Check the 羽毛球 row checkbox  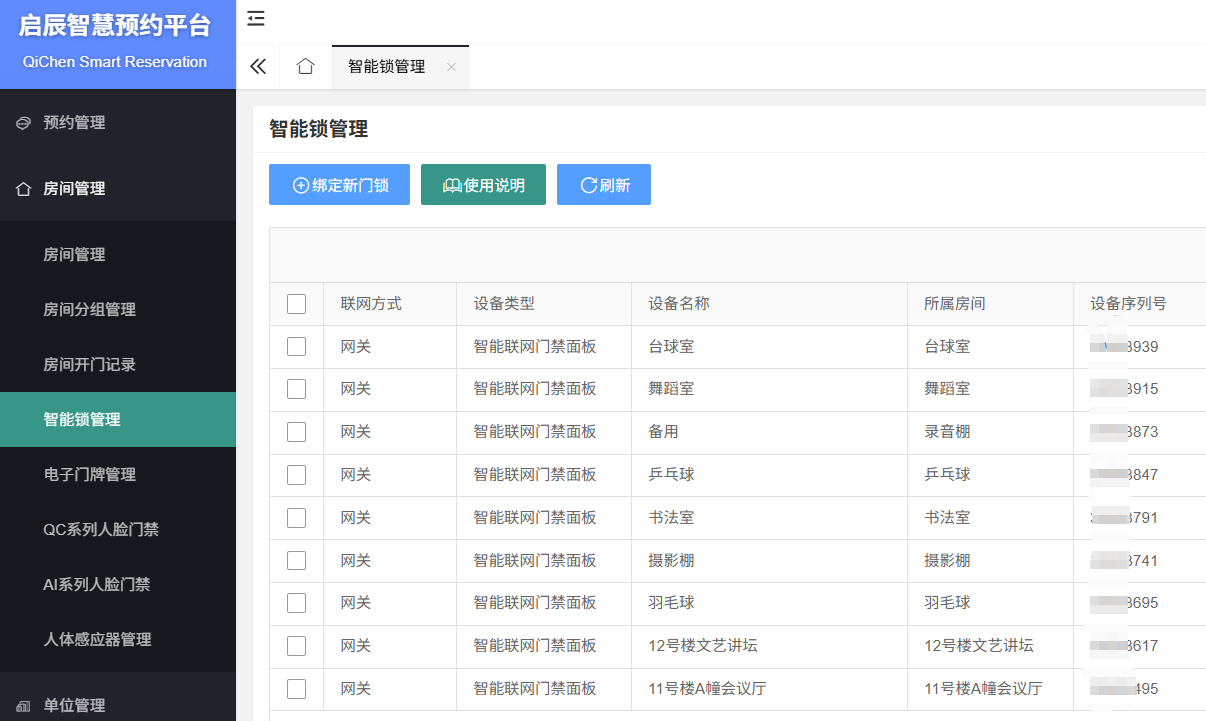coord(296,603)
